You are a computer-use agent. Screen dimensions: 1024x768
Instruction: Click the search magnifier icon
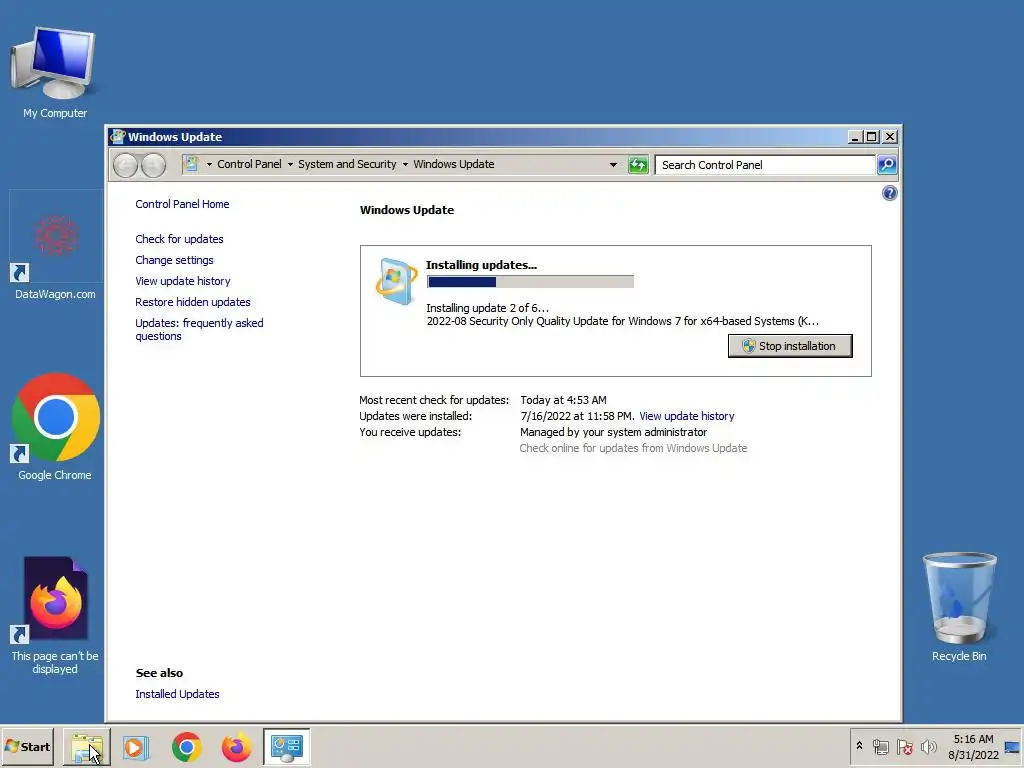click(887, 165)
